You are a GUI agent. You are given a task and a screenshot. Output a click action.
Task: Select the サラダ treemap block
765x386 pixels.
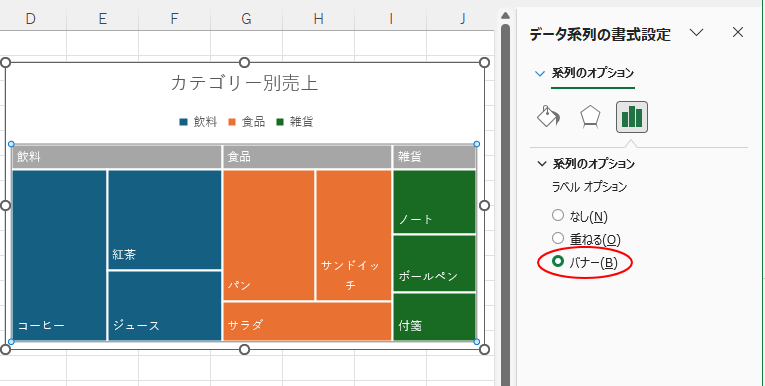tap(307, 321)
